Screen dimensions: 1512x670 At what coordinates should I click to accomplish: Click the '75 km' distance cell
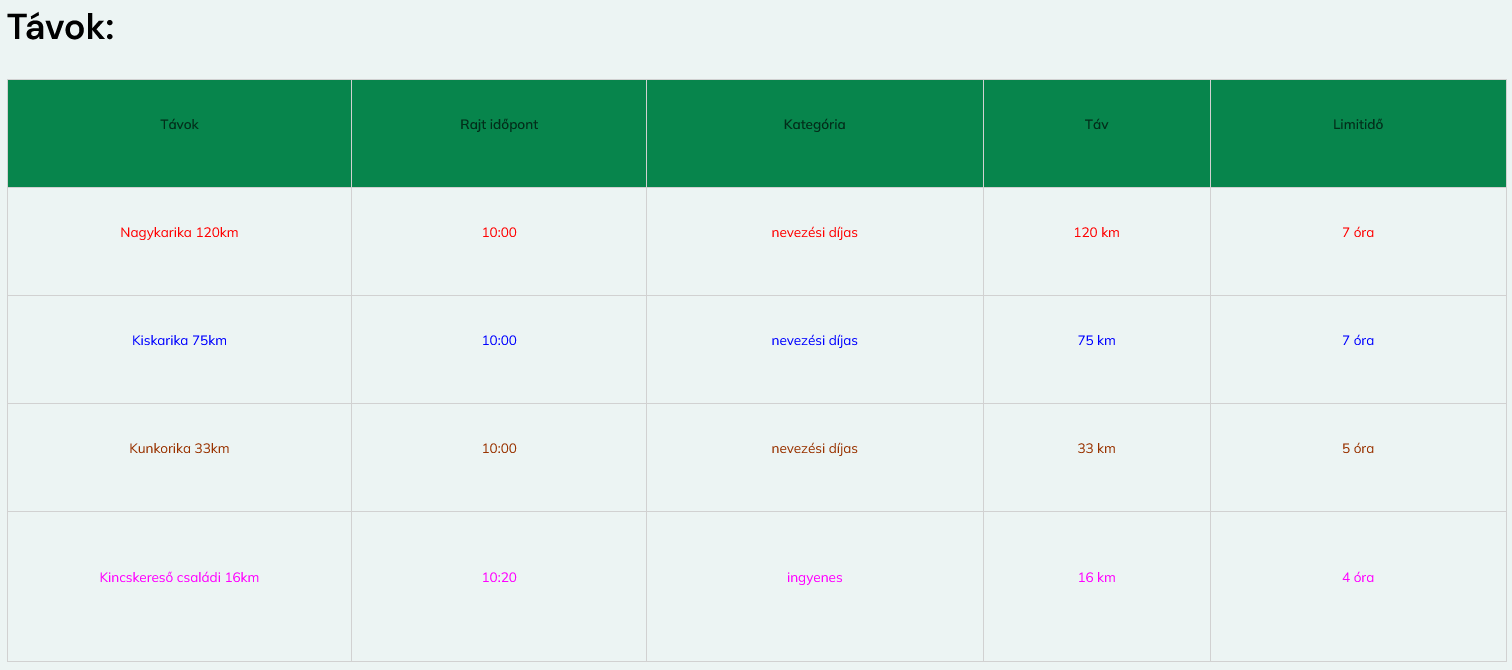click(1096, 341)
